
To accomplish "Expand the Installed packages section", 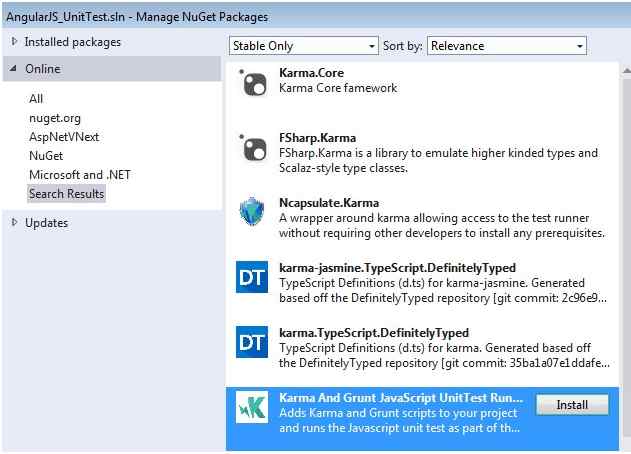I will [14, 41].
